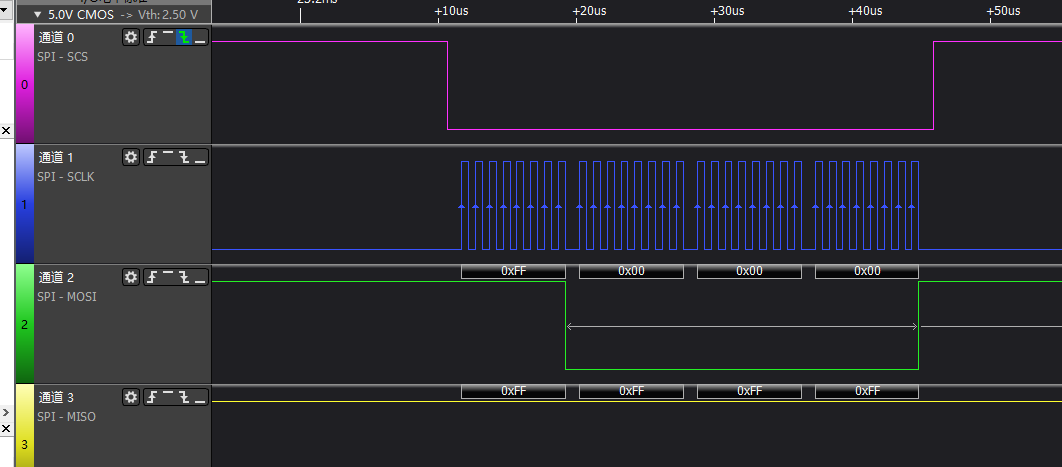This screenshot has height=467, width=1062.
Task: Set rising edge trigger on 通道 2 MOSI
Action: 152,277
